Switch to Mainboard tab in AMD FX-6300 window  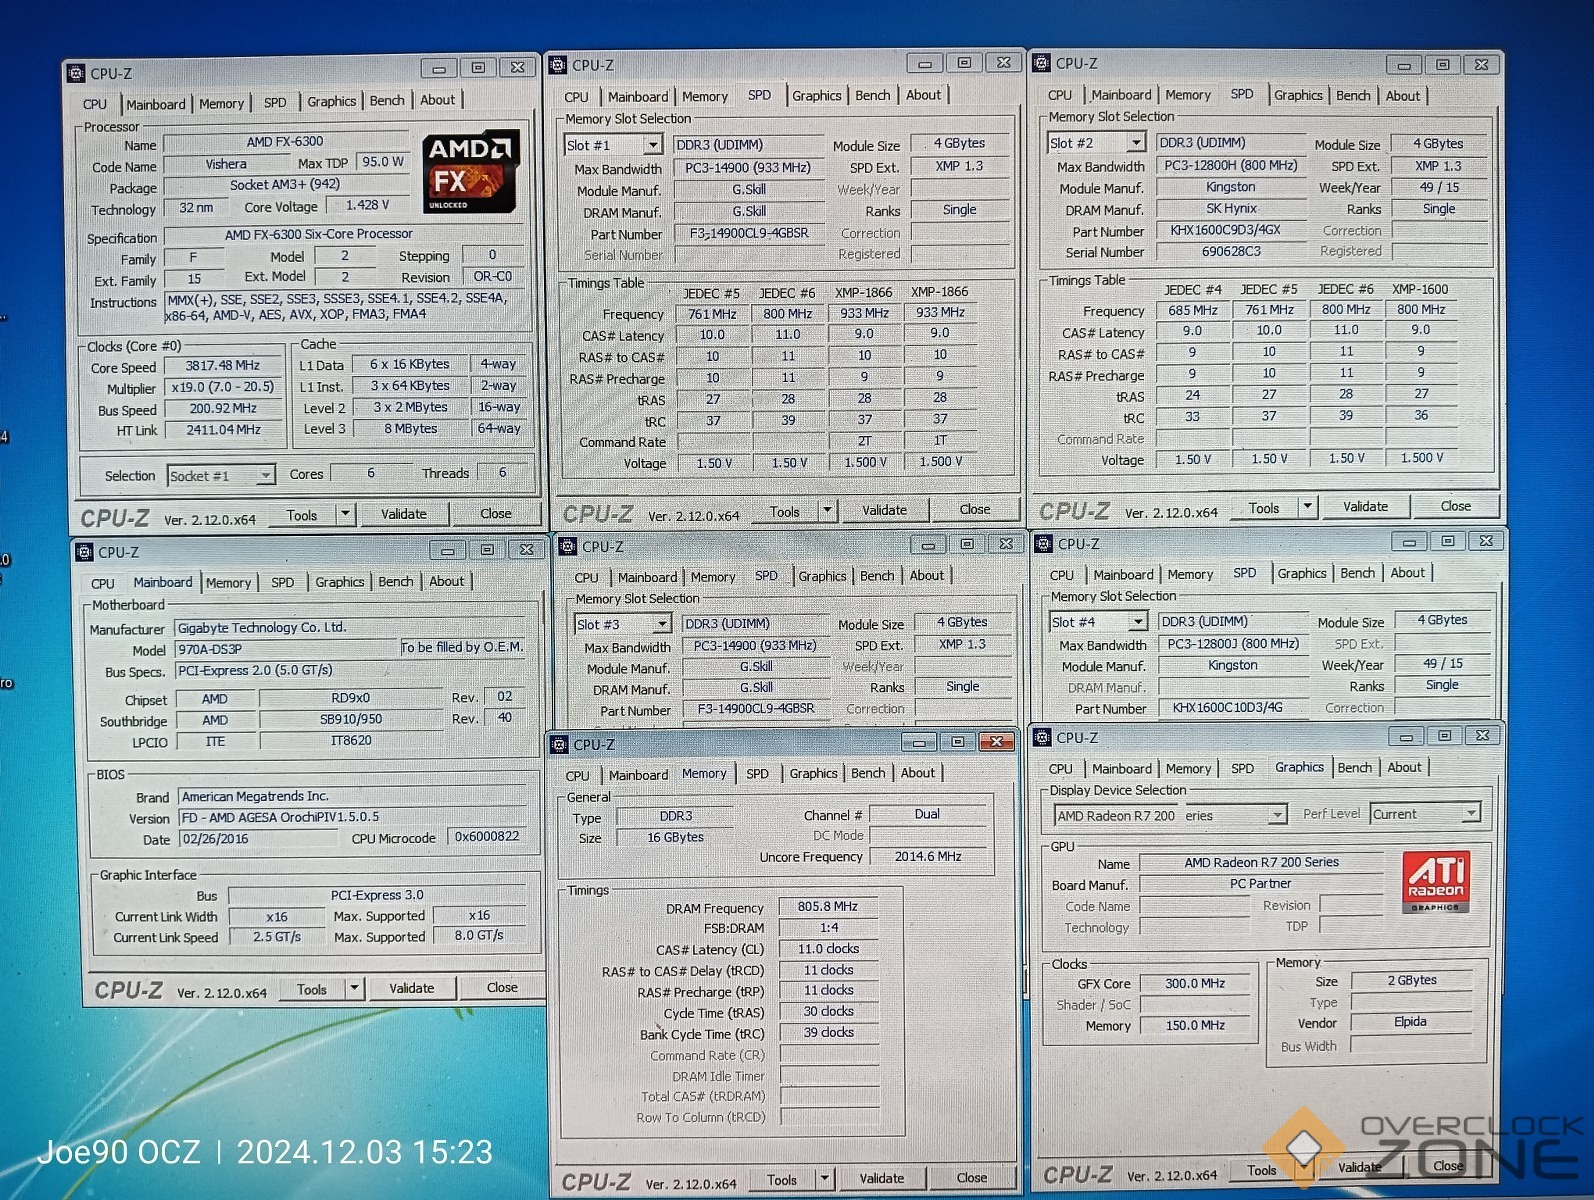pos(156,104)
